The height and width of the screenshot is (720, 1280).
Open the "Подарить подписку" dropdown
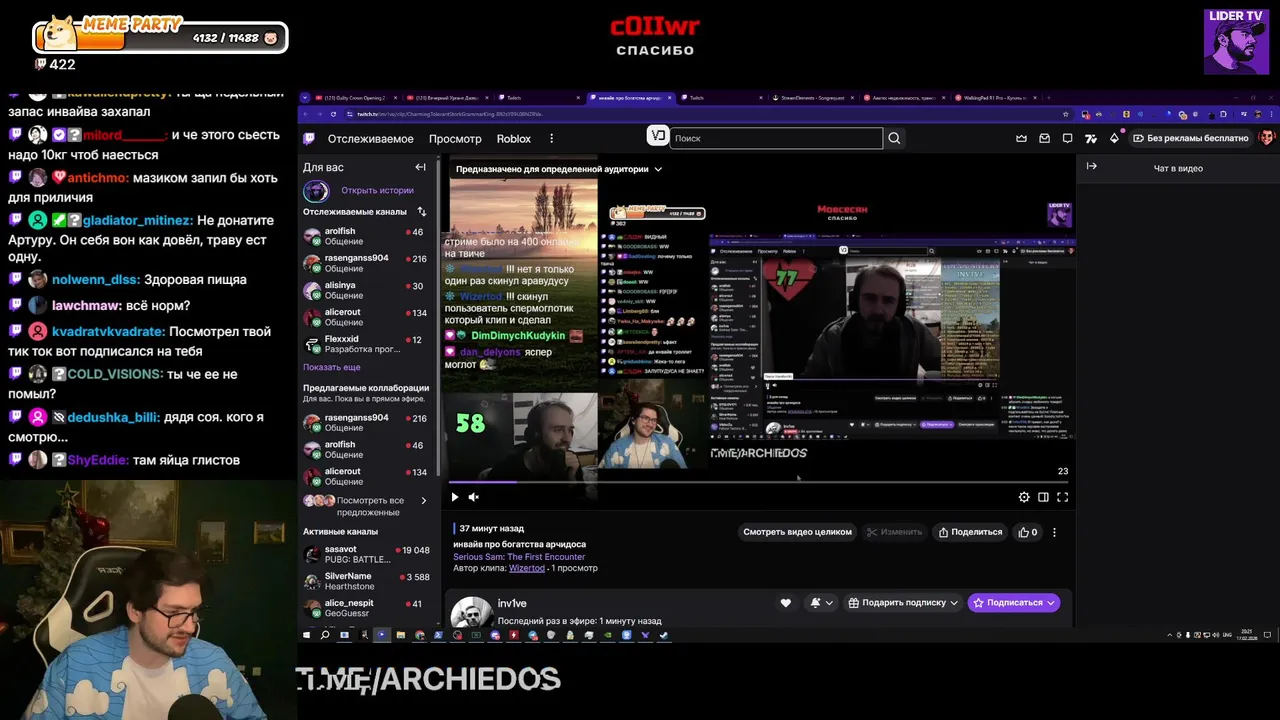902,602
